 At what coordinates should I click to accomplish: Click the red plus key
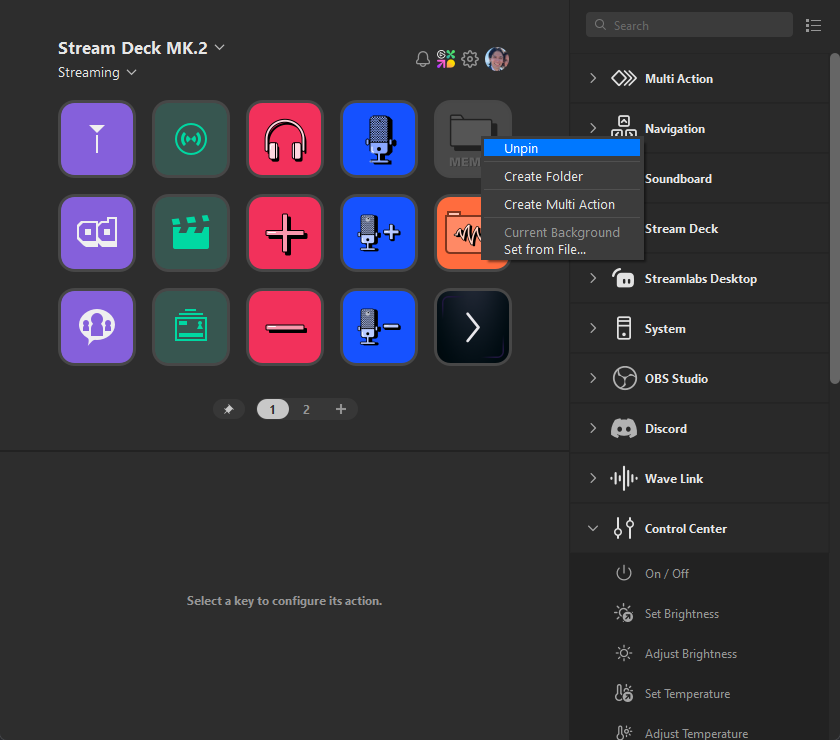click(285, 233)
